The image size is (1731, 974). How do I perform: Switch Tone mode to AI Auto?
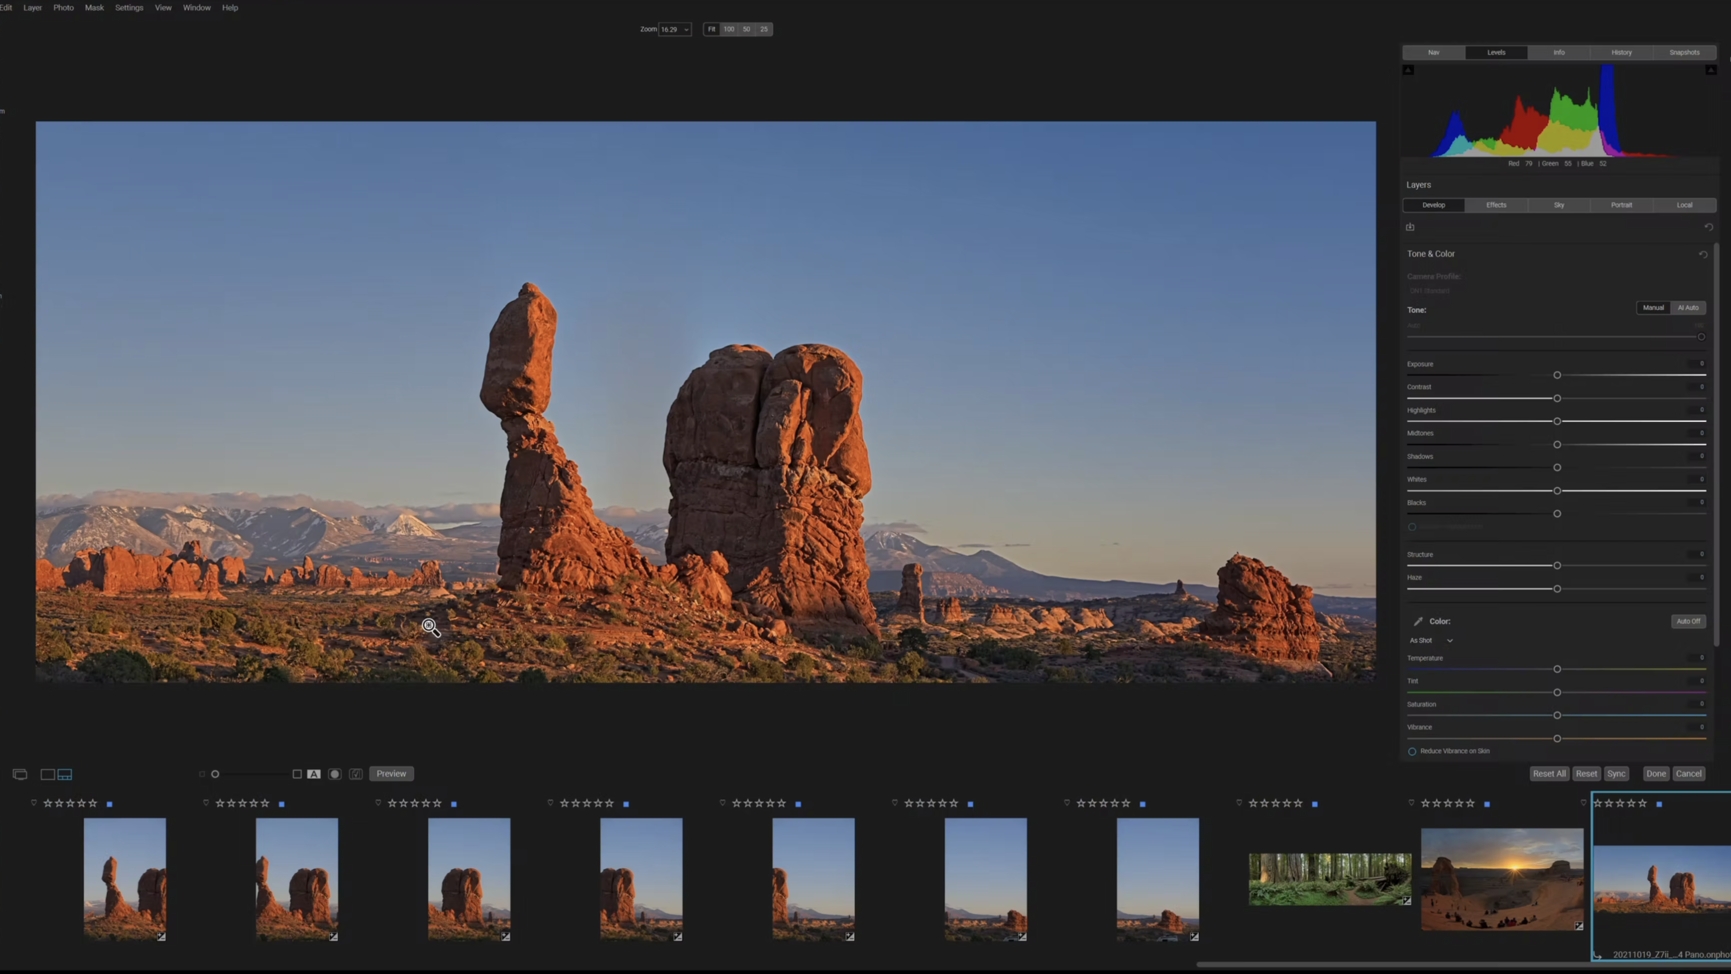point(1688,308)
